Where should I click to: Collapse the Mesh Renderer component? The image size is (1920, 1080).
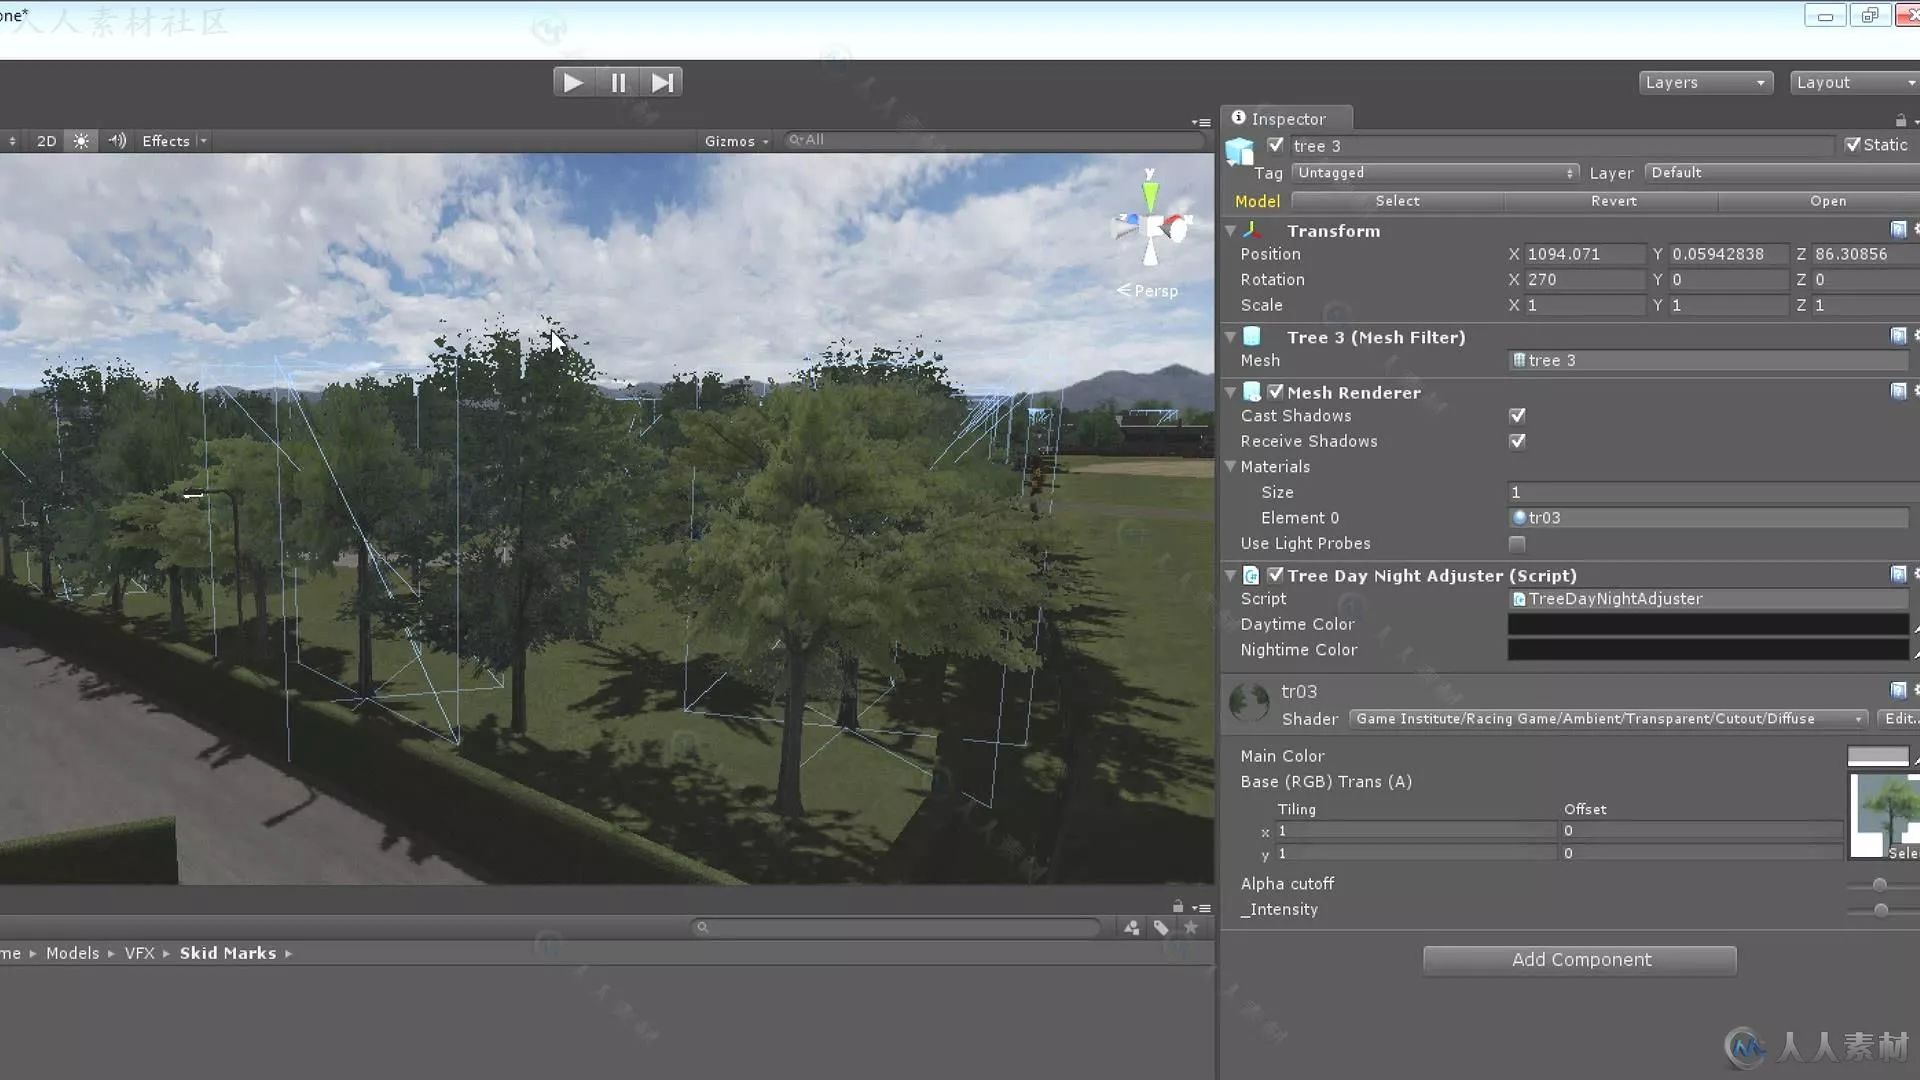(1231, 392)
